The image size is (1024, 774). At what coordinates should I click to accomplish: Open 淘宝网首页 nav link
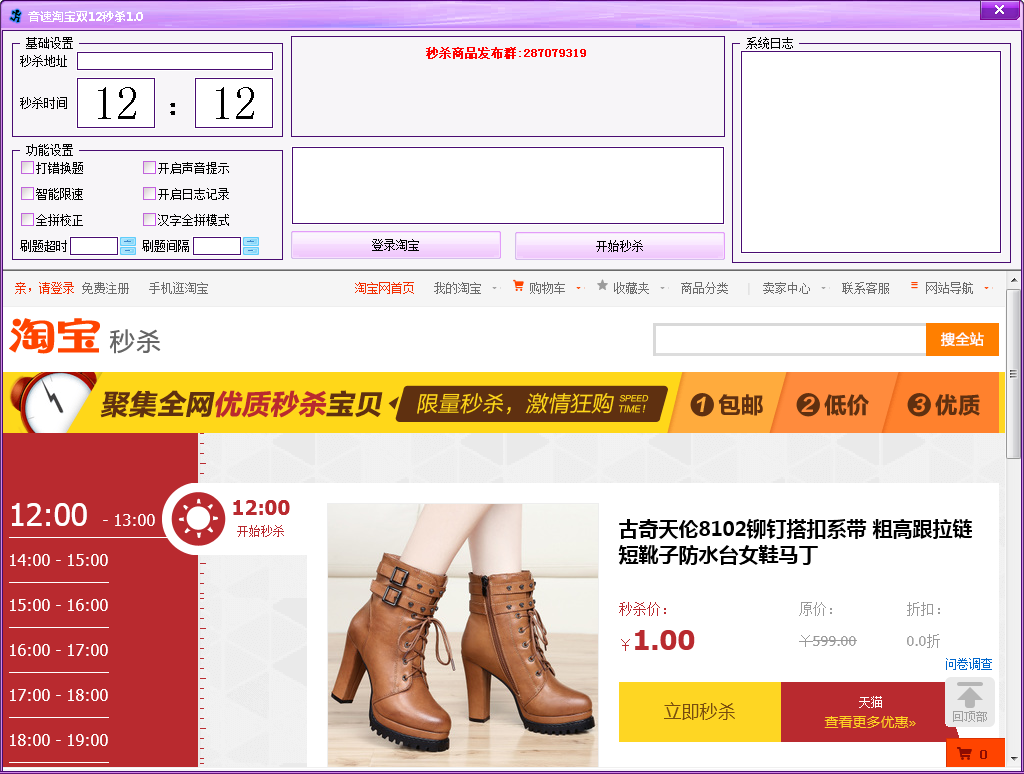(x=384, y=288)
